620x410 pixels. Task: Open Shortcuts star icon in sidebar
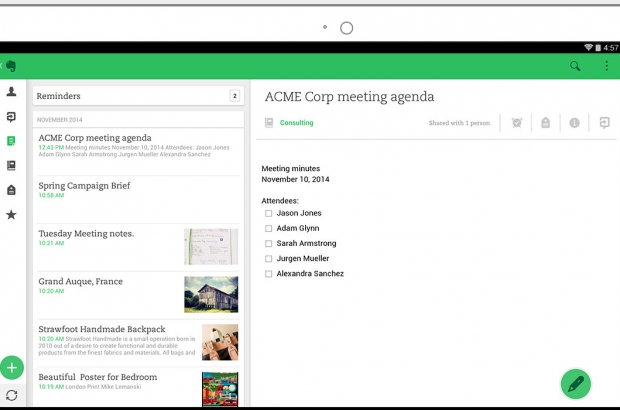point(11,214)
